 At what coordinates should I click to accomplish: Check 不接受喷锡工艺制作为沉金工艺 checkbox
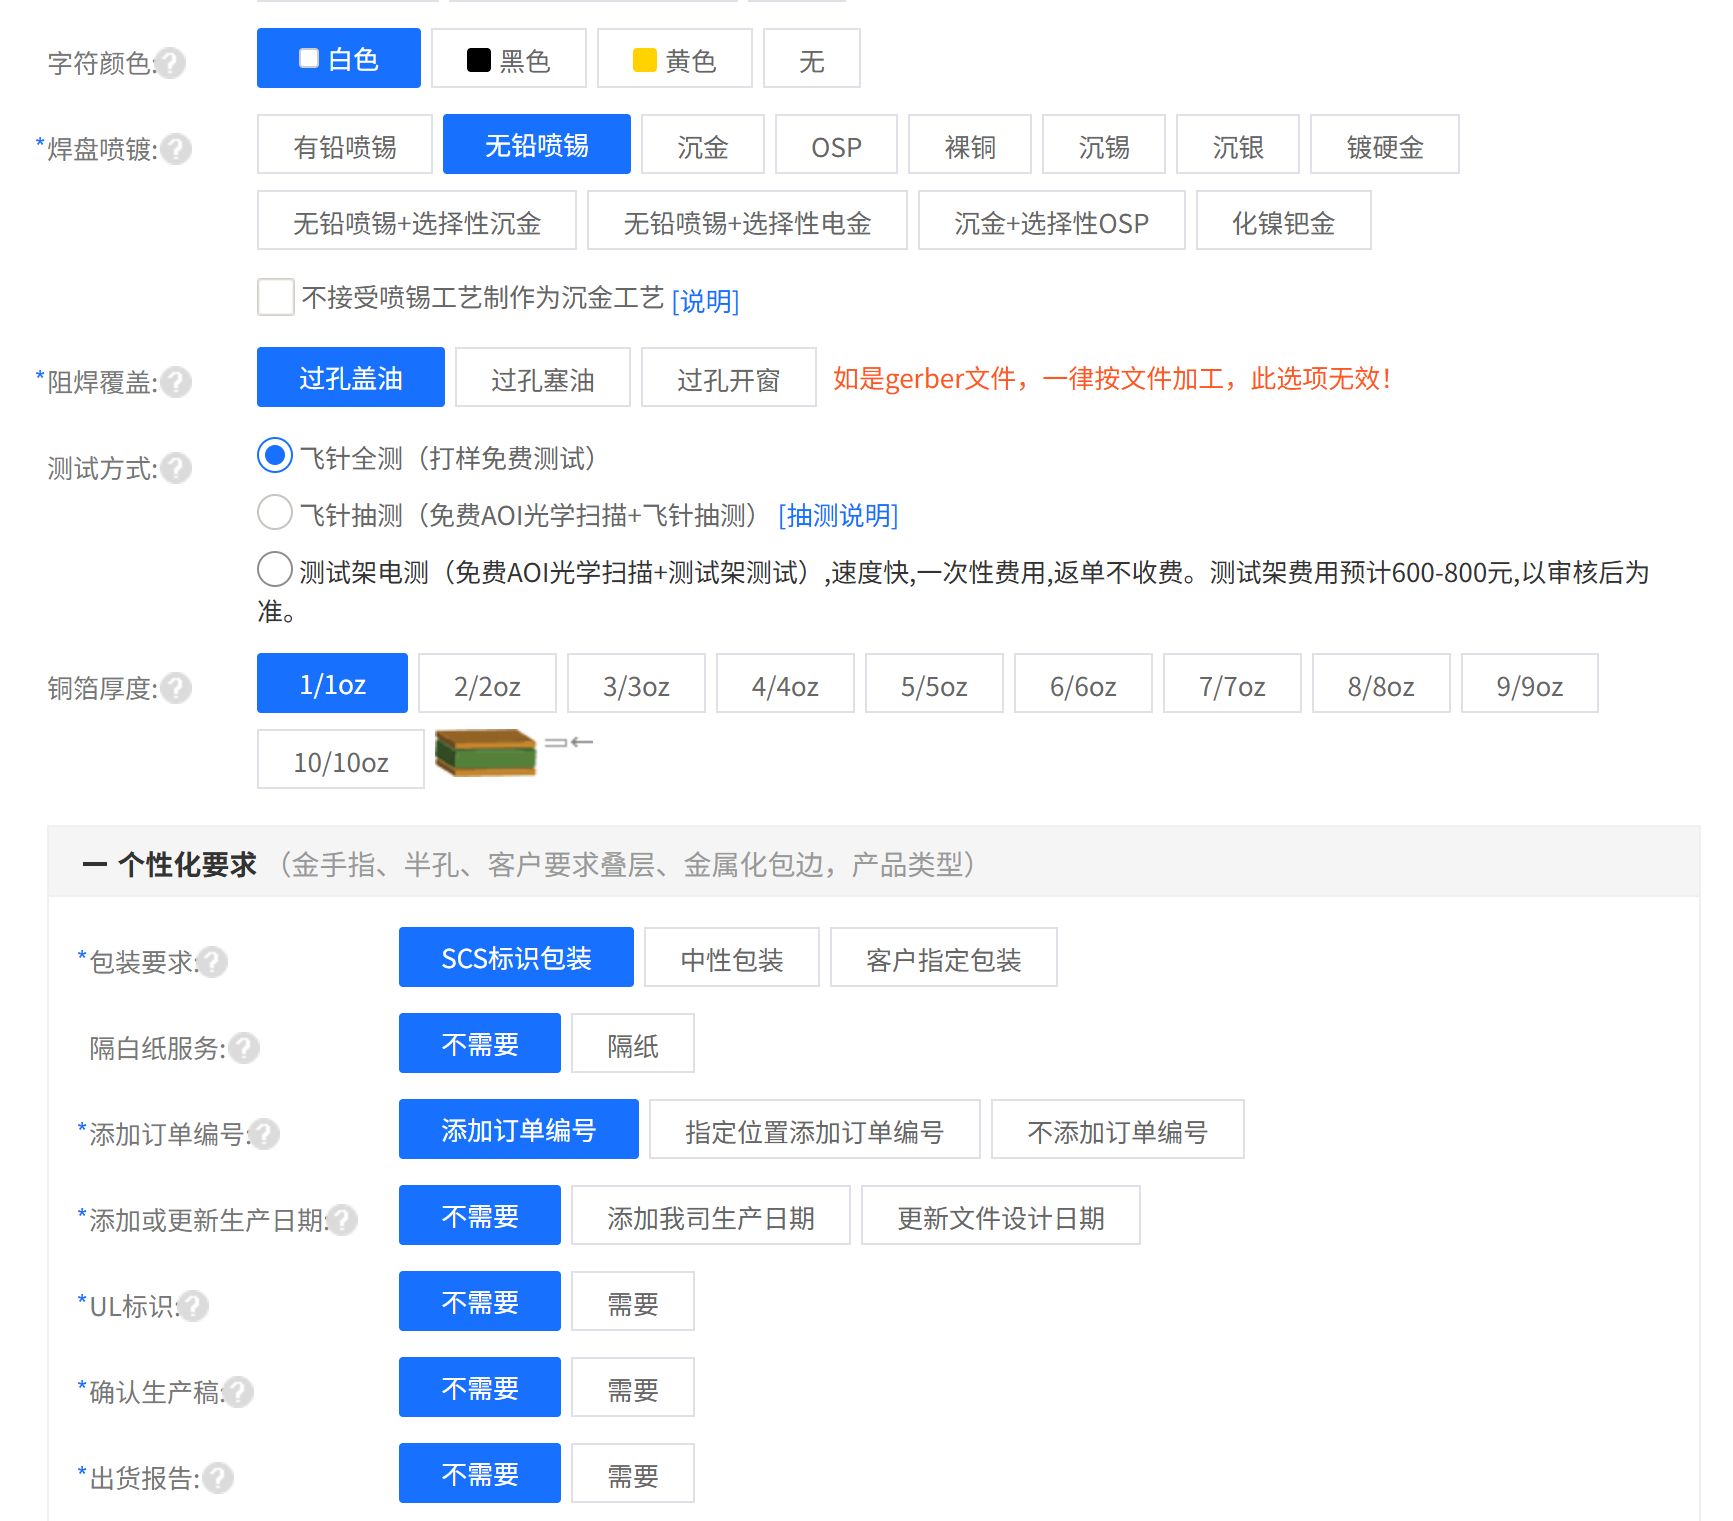coord(275,297)
